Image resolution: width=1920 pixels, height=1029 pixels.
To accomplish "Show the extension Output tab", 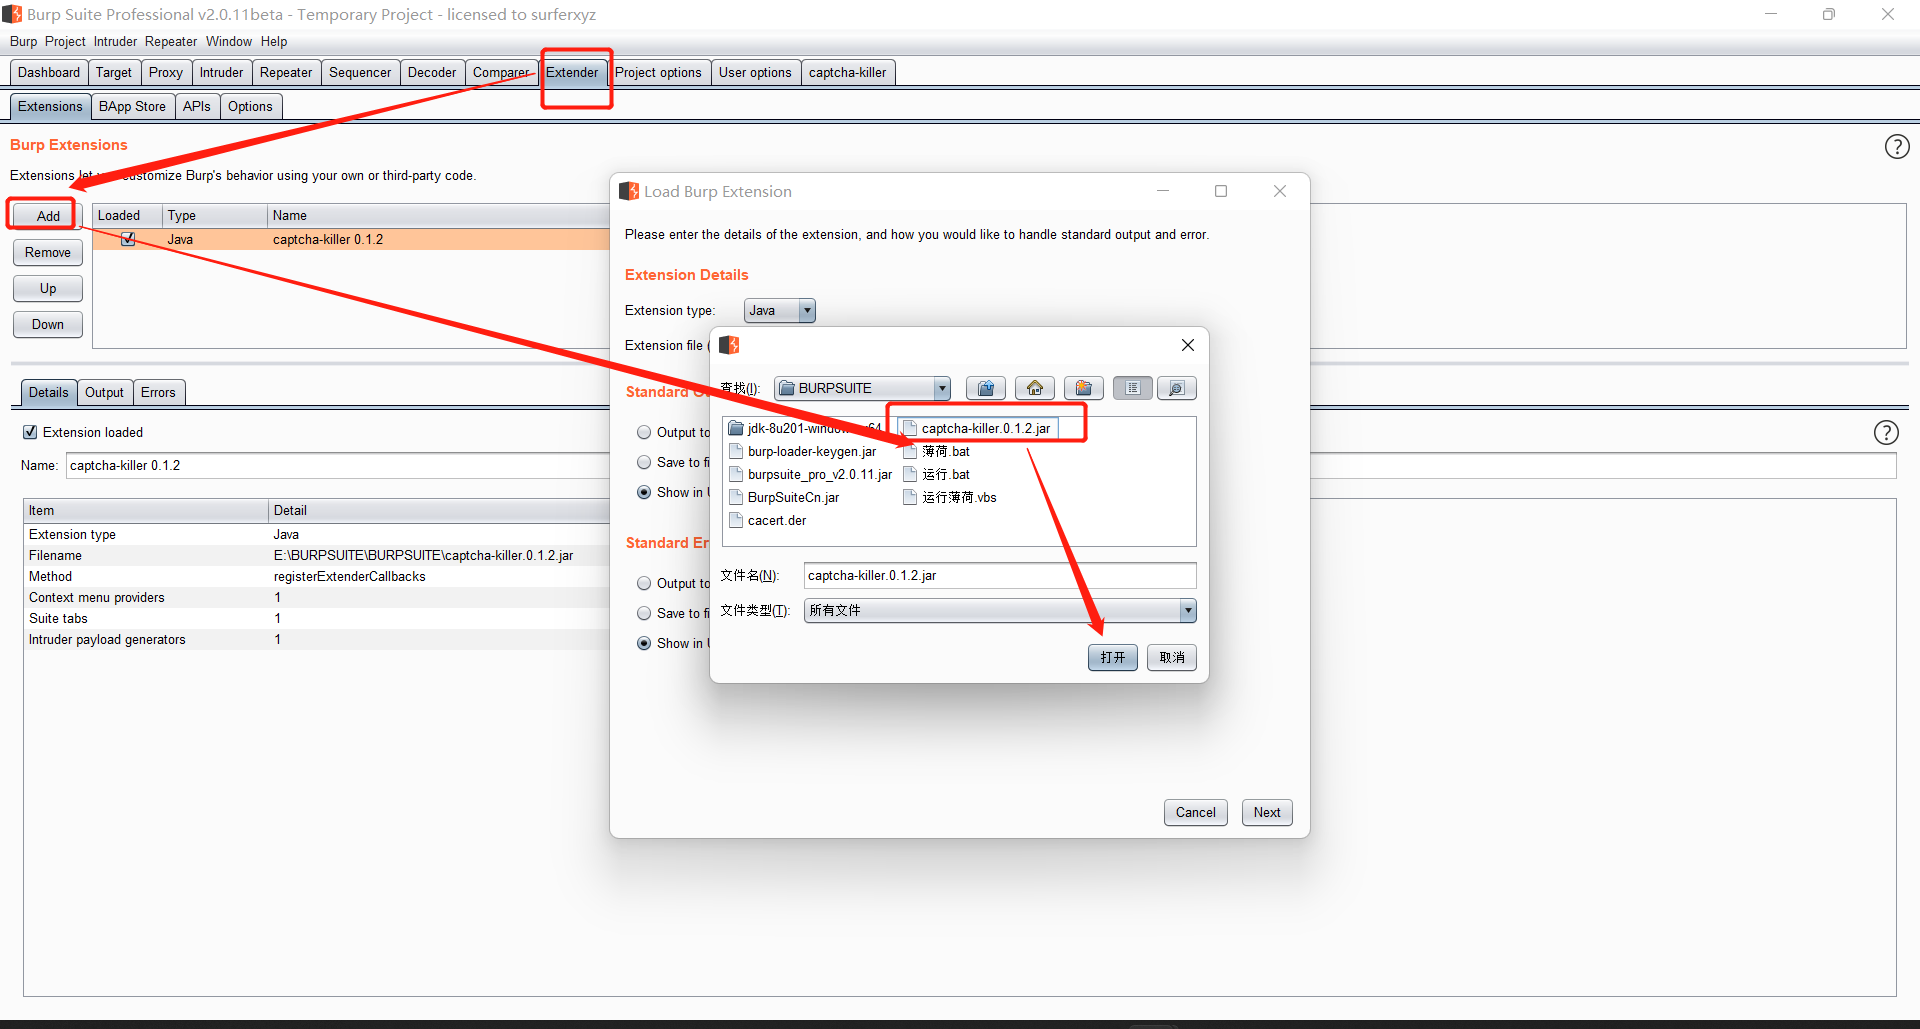I will click(104, 392).
